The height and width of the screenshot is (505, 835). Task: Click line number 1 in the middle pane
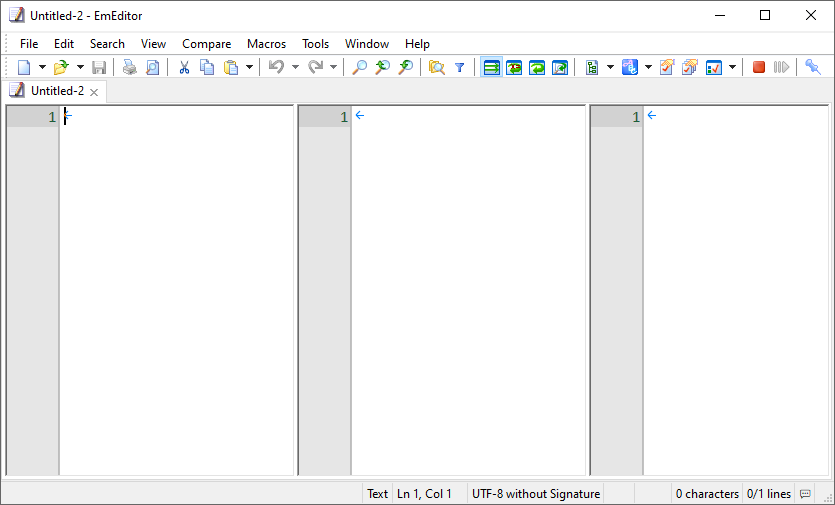click(x=344, y=117)
